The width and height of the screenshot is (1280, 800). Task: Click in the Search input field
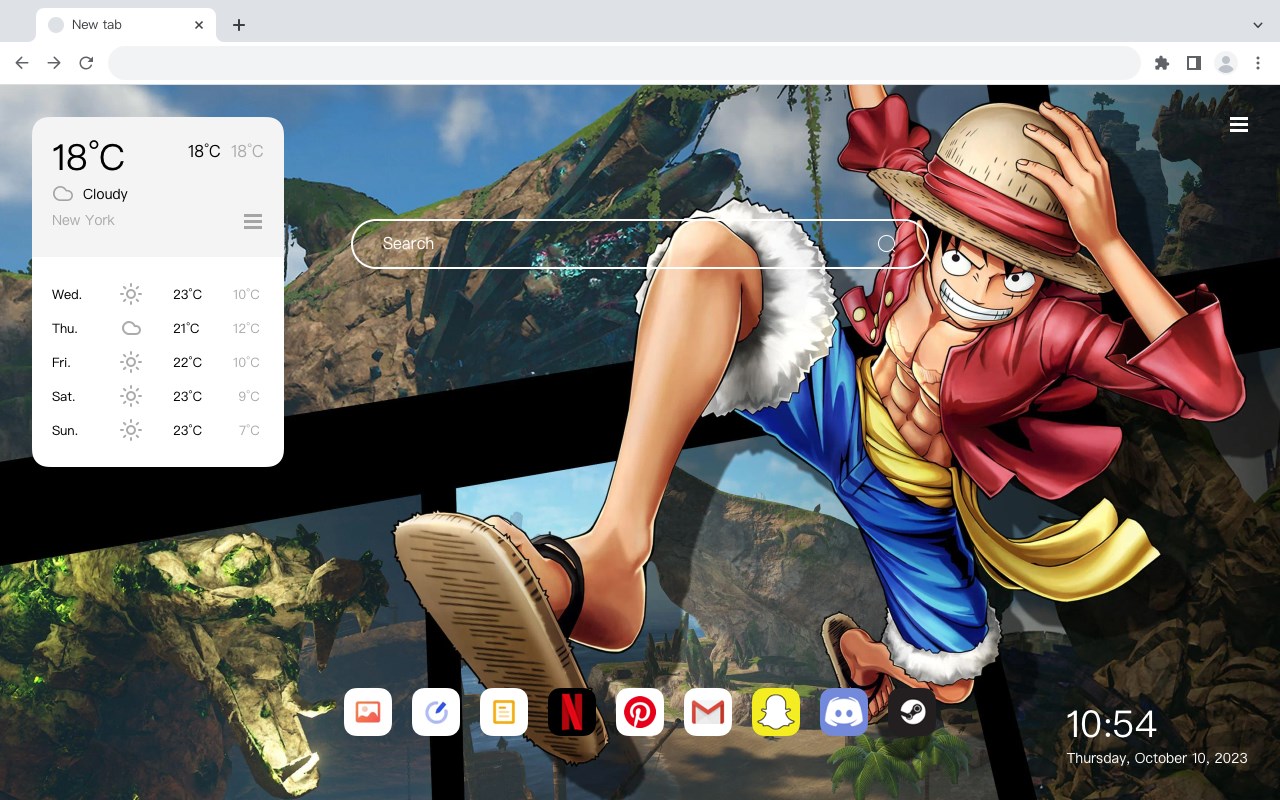640,244
